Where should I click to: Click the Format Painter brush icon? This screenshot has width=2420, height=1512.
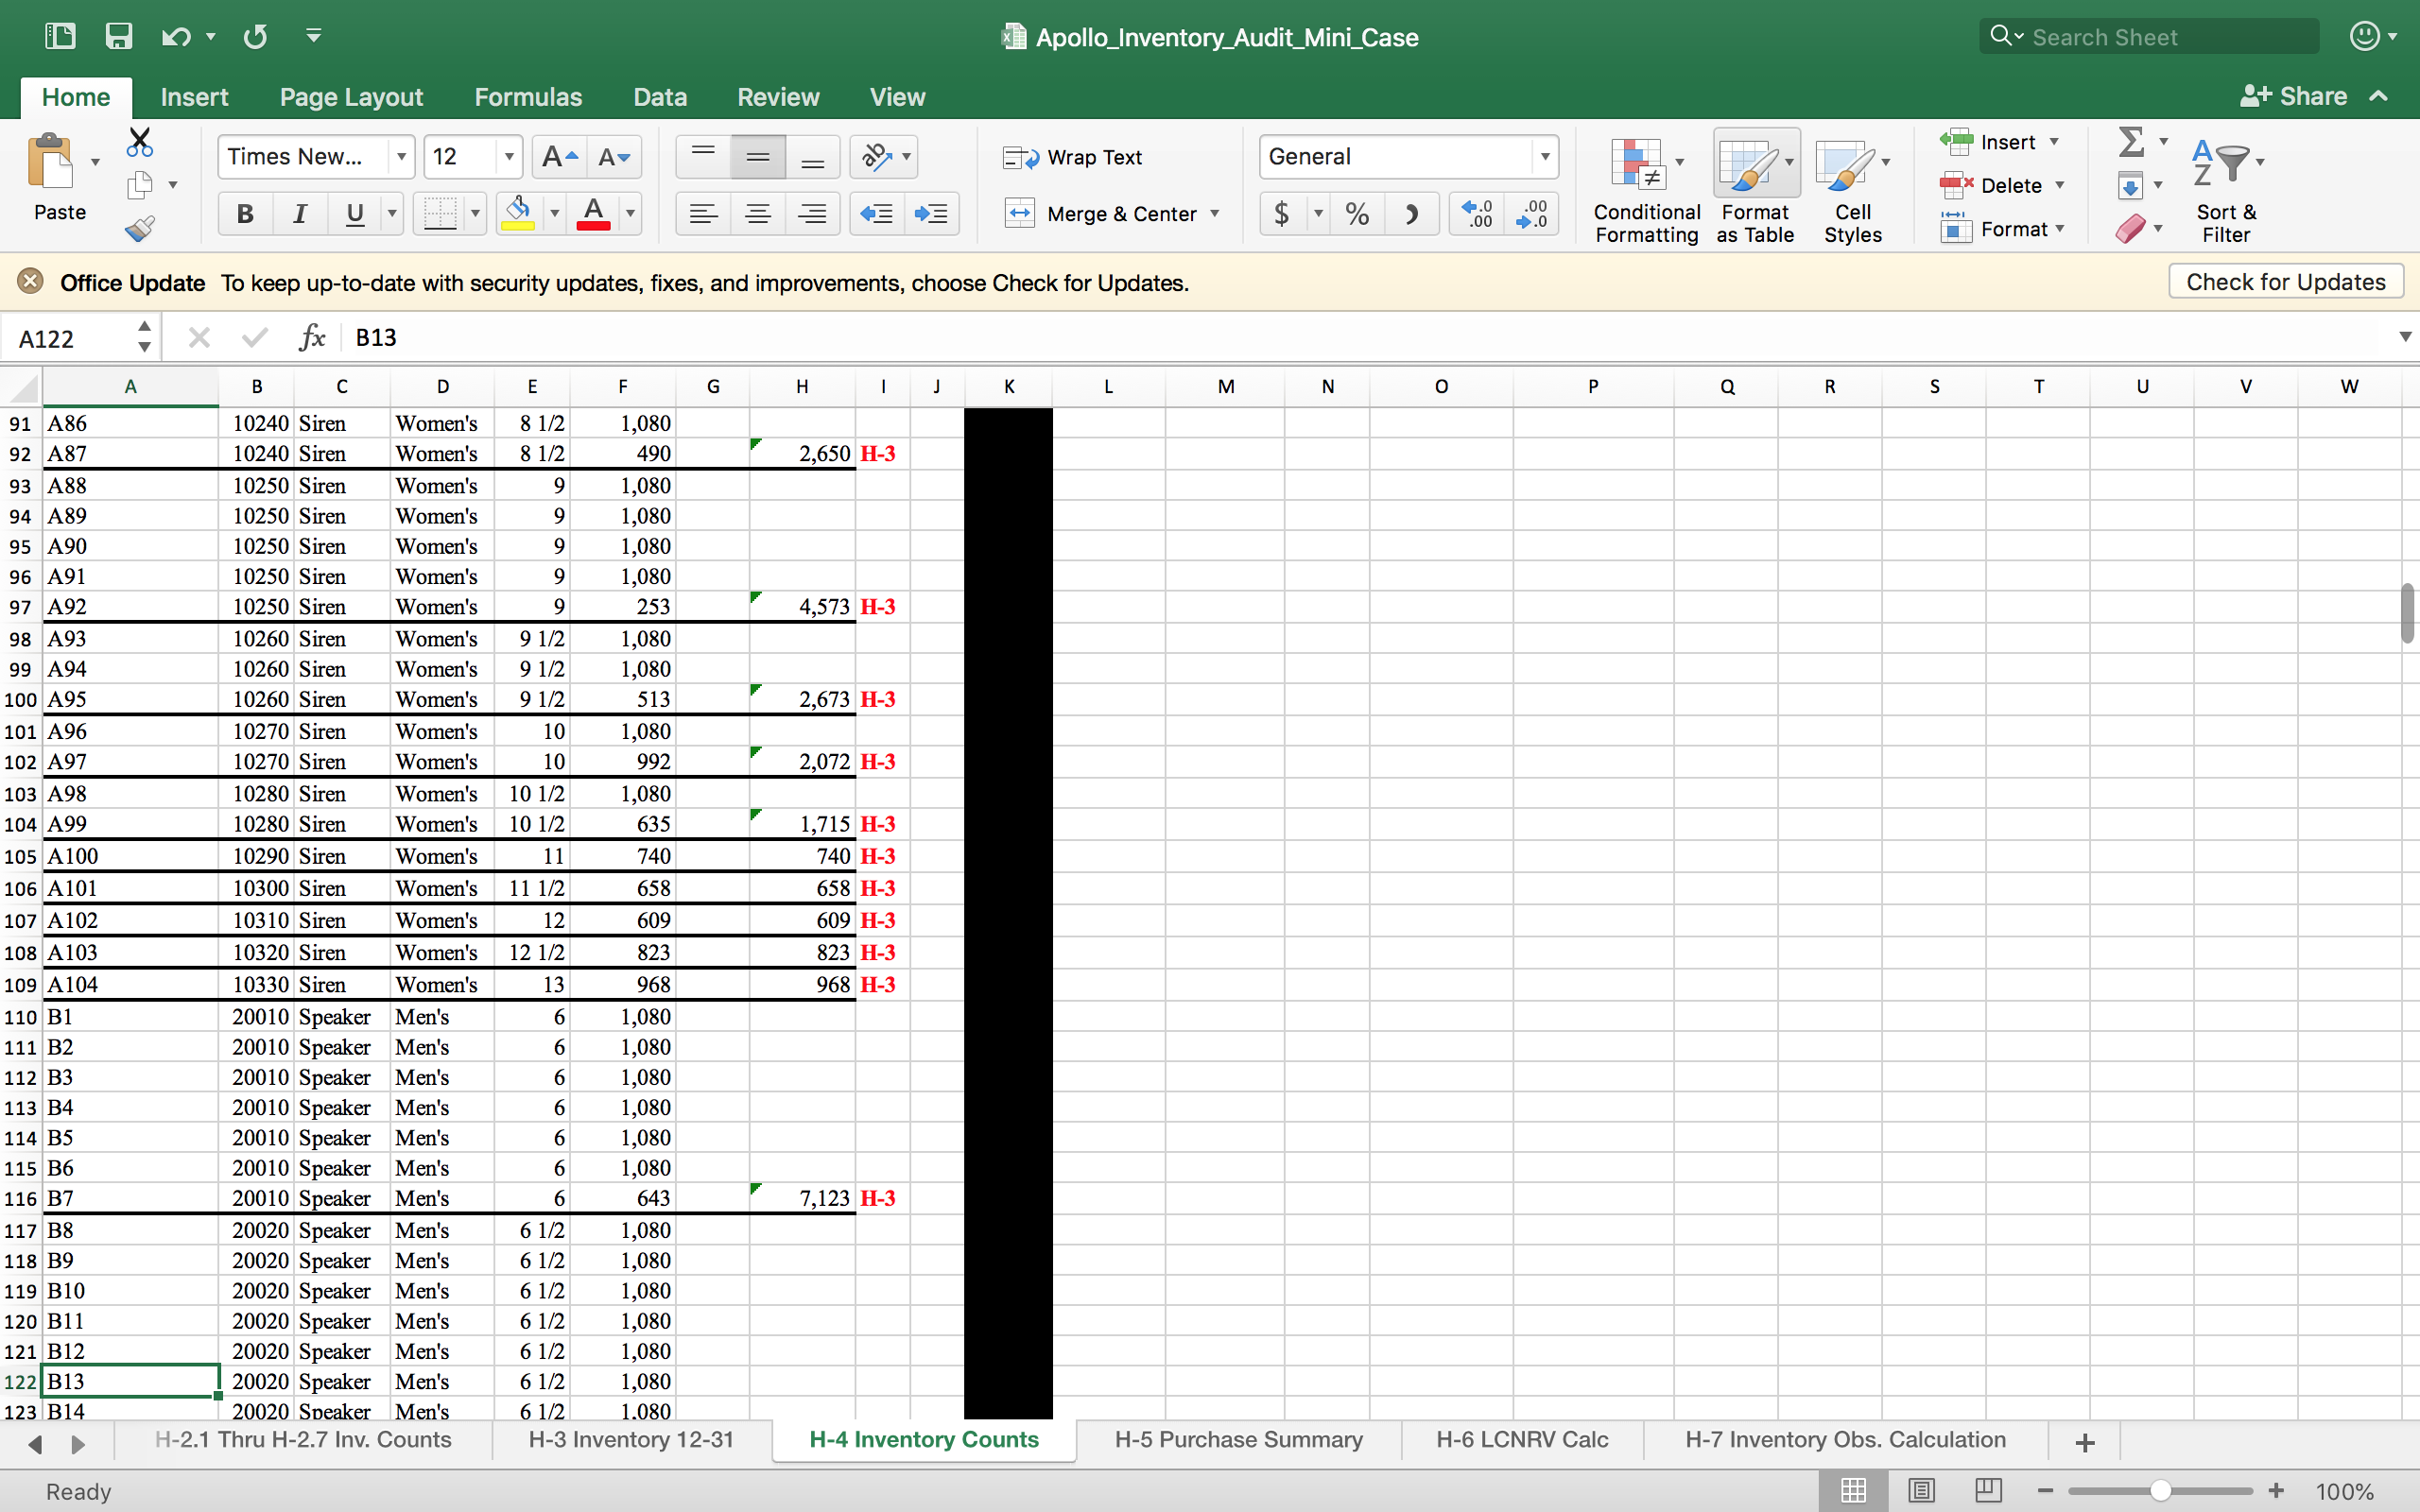pos(140,230)
